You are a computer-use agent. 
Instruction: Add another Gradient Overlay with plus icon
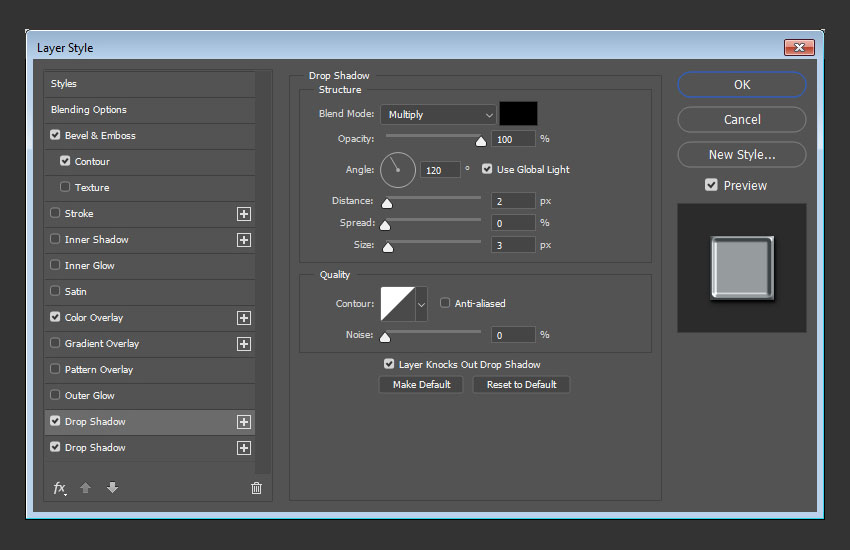[x=244, y=344]
